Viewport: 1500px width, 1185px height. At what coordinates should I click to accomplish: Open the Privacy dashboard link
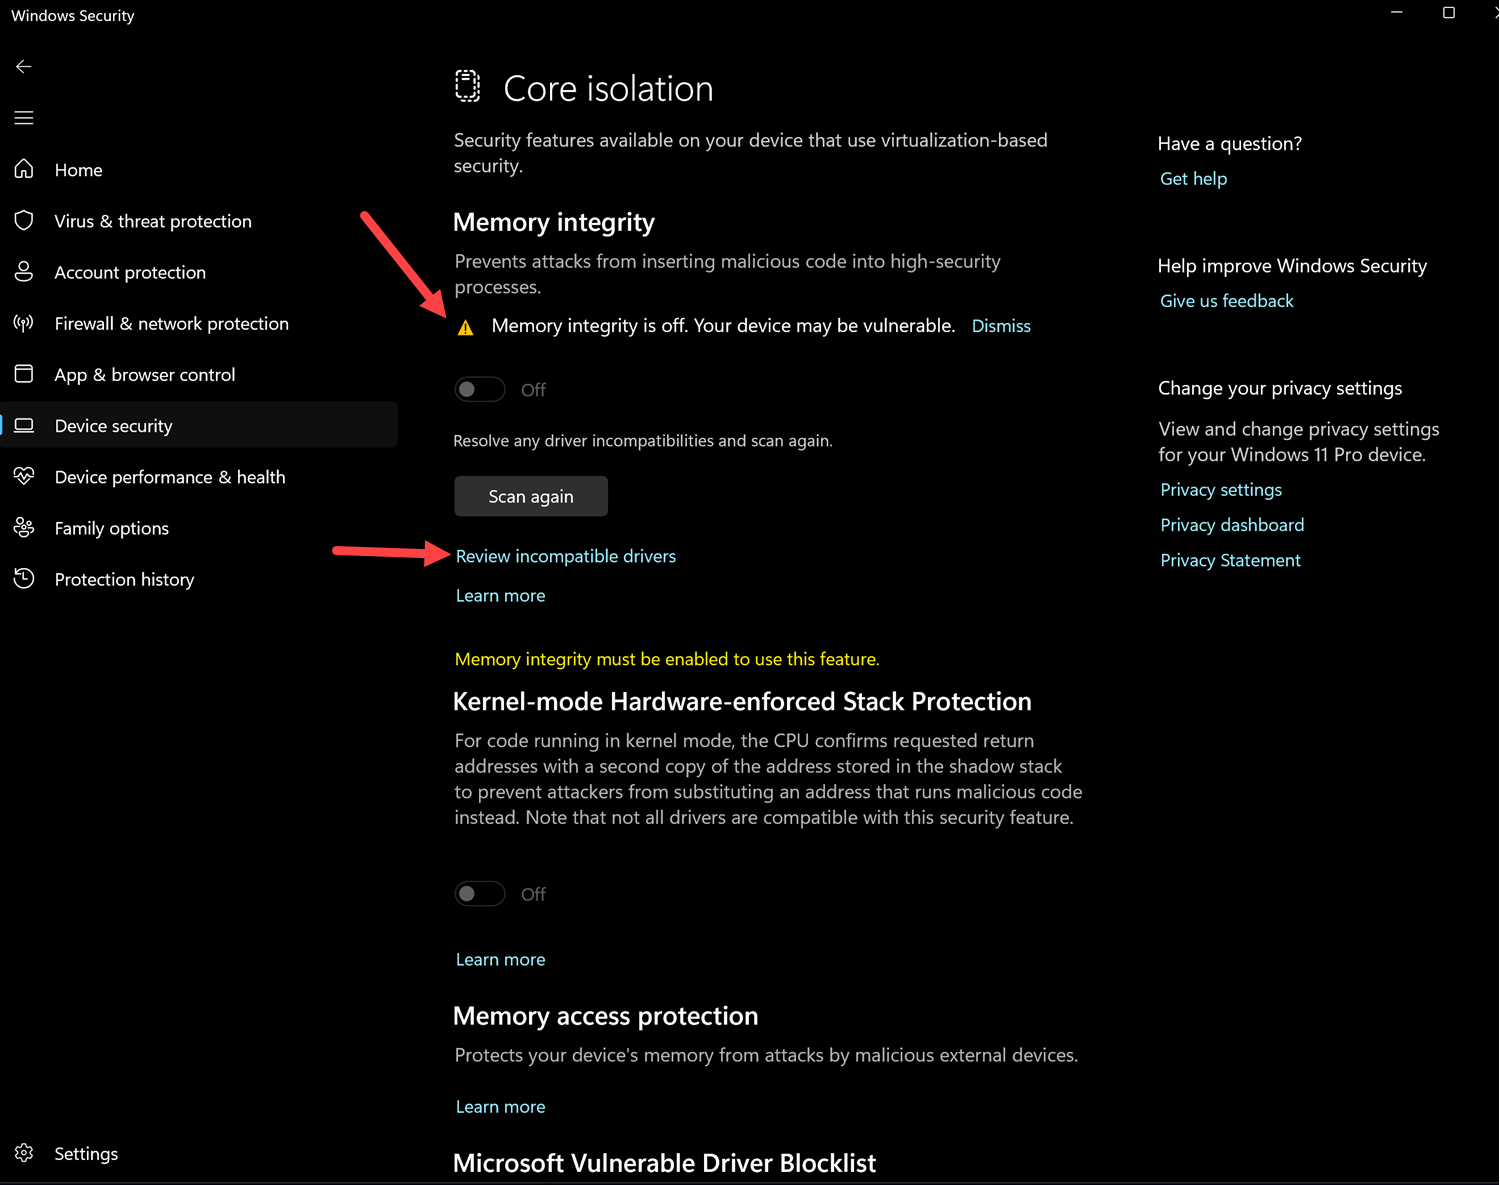click(1232, 525)
